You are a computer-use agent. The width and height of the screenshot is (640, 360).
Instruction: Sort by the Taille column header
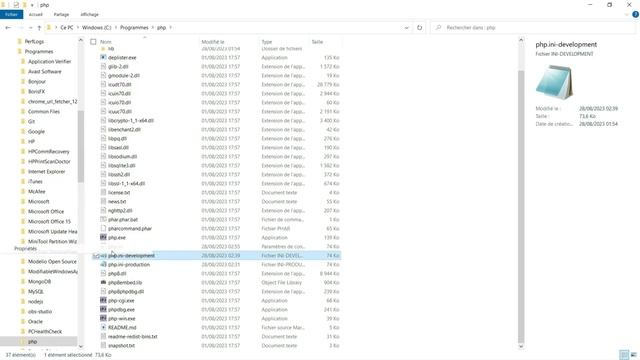tap(318, 42)
